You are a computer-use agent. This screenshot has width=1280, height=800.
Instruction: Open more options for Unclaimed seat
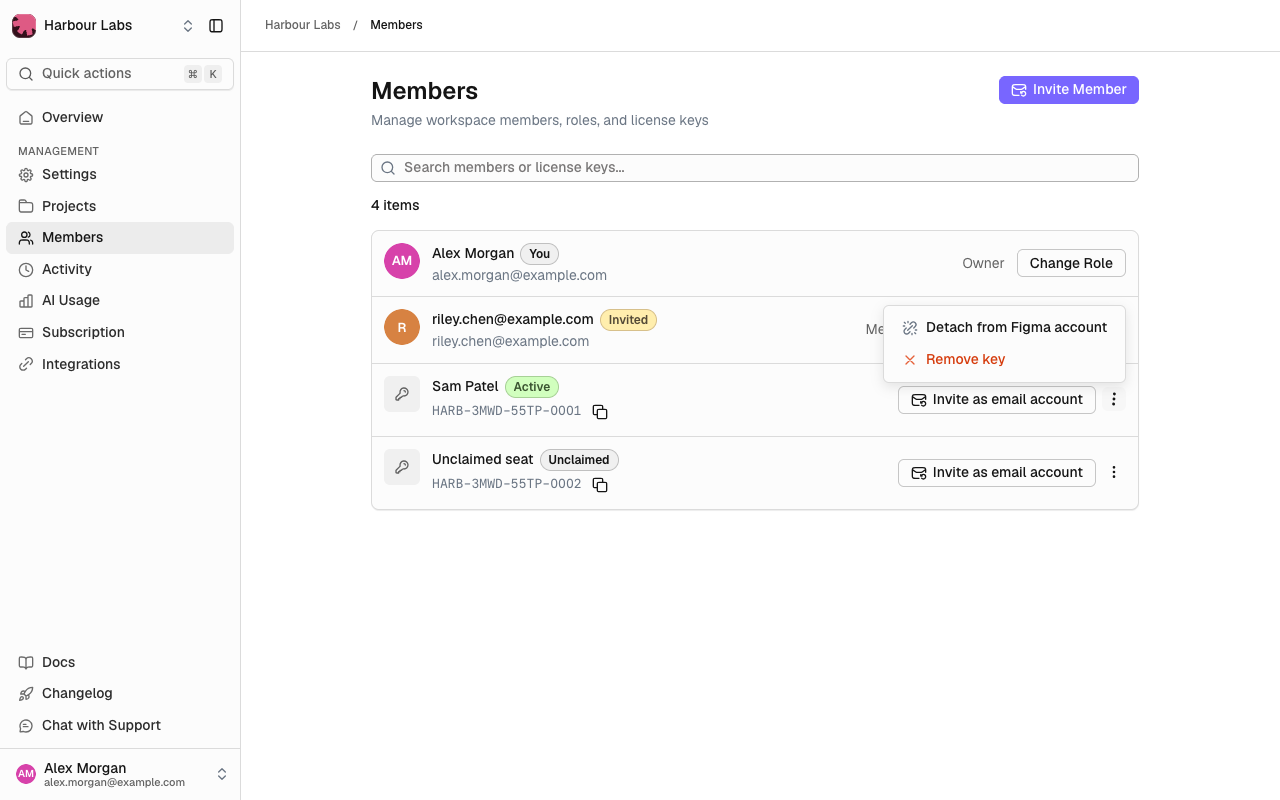pyautogui.click(x=1114, y=472)
